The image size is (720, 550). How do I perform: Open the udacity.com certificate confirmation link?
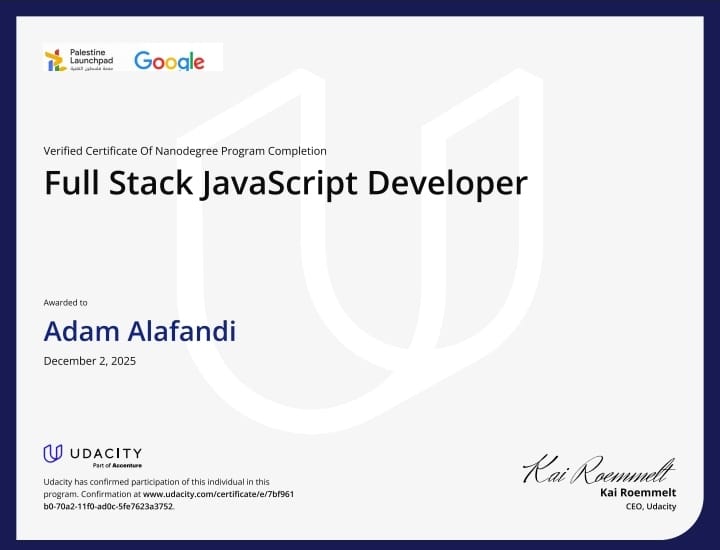[169, 500]
